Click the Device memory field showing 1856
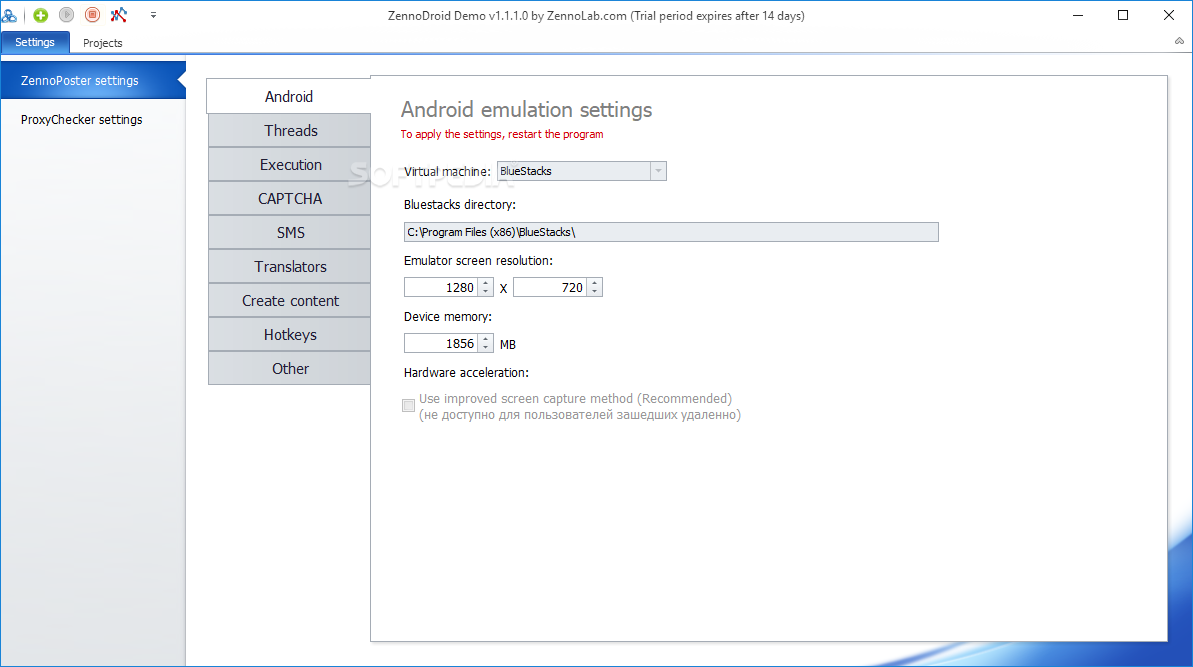The height and width of the screenshot is (667, 1193). [441, 344]
